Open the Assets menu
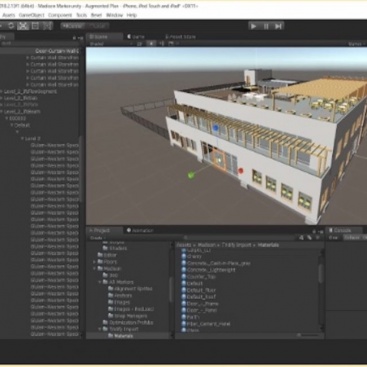This screenshot has height=367, width=367. 9,15
